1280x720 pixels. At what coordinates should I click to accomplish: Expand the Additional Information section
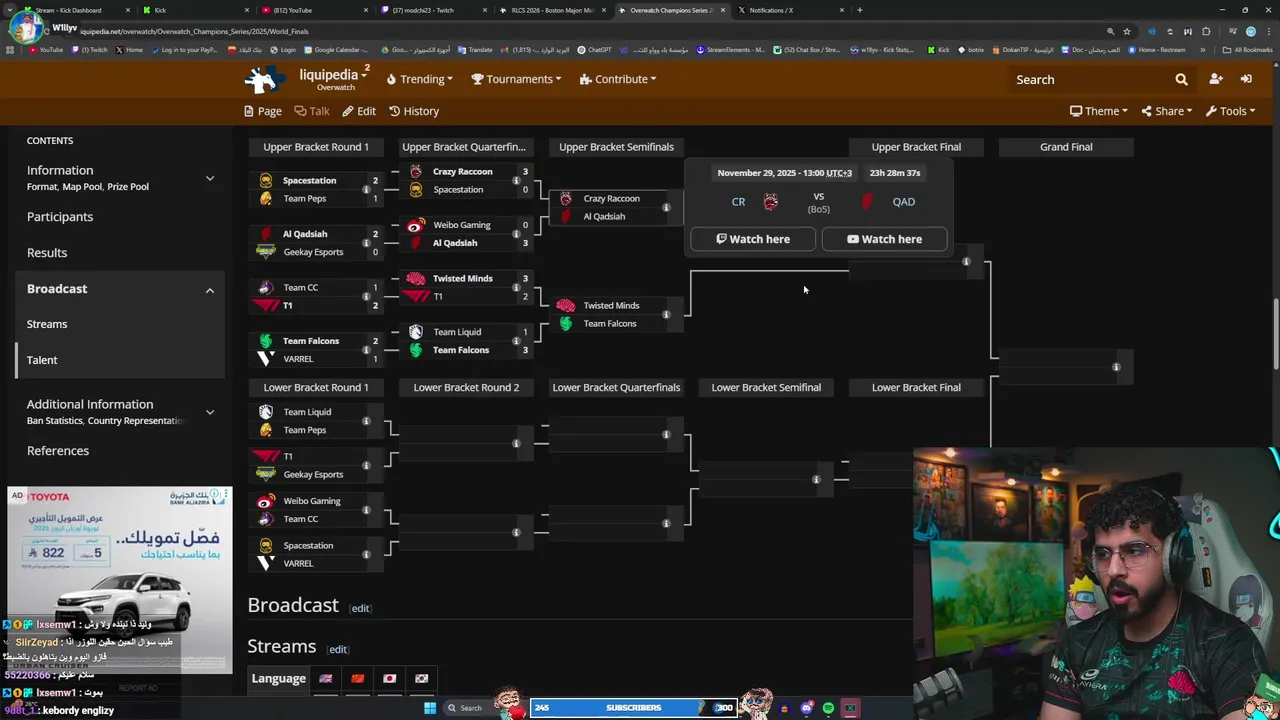[x=209, y=412]
